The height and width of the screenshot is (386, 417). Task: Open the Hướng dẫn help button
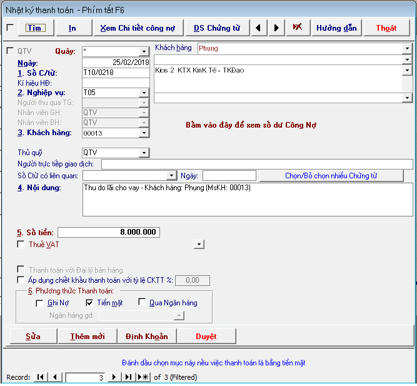[x=336, y=28]
